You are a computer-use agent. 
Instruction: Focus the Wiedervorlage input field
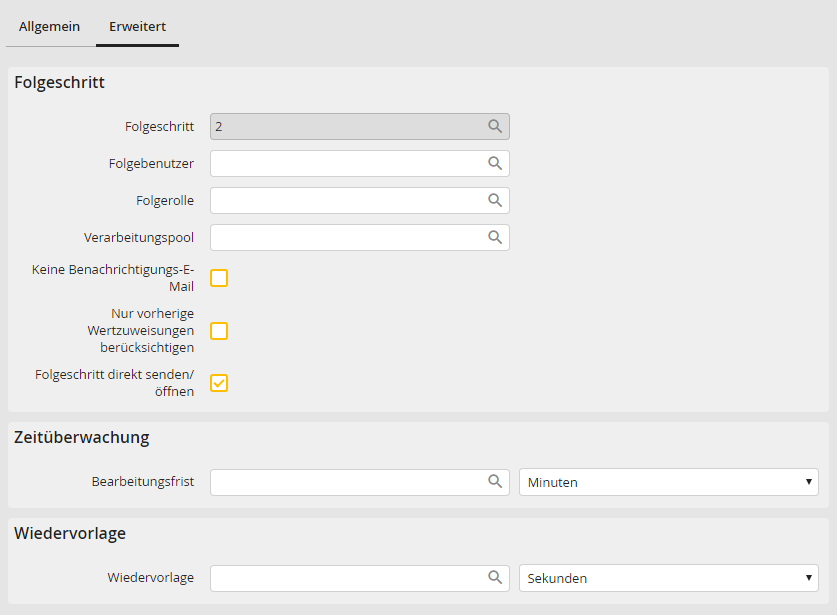coord(346,578)
